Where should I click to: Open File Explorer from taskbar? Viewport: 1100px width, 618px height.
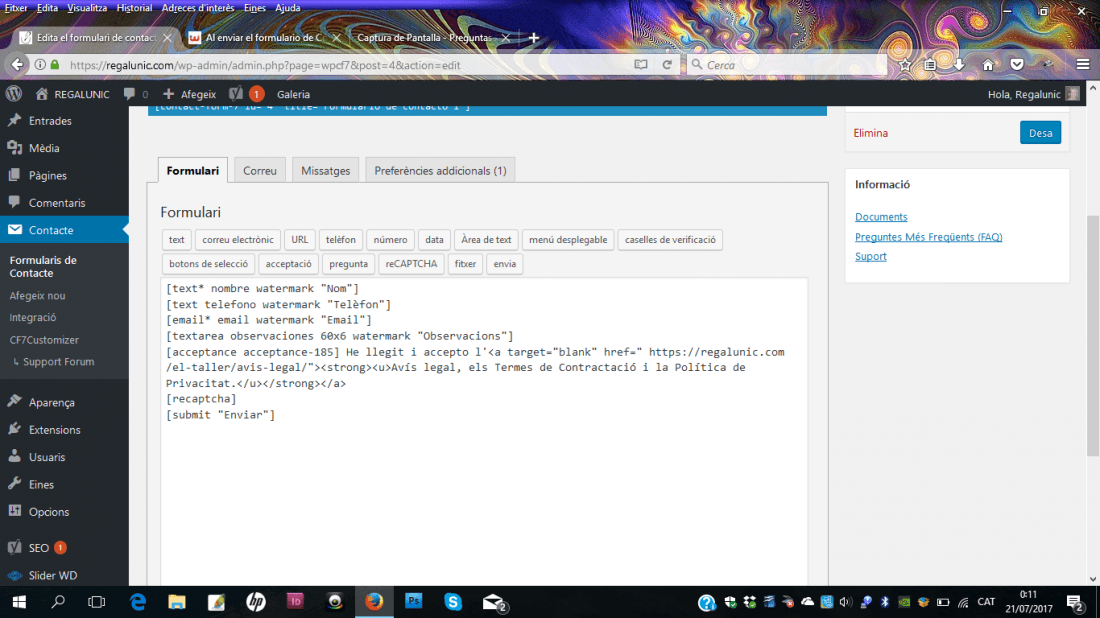[177, 602]
